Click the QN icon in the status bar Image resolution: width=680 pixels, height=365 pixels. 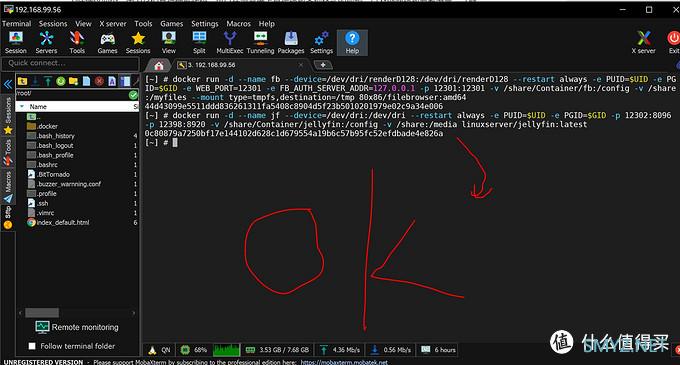pos(160,350)
